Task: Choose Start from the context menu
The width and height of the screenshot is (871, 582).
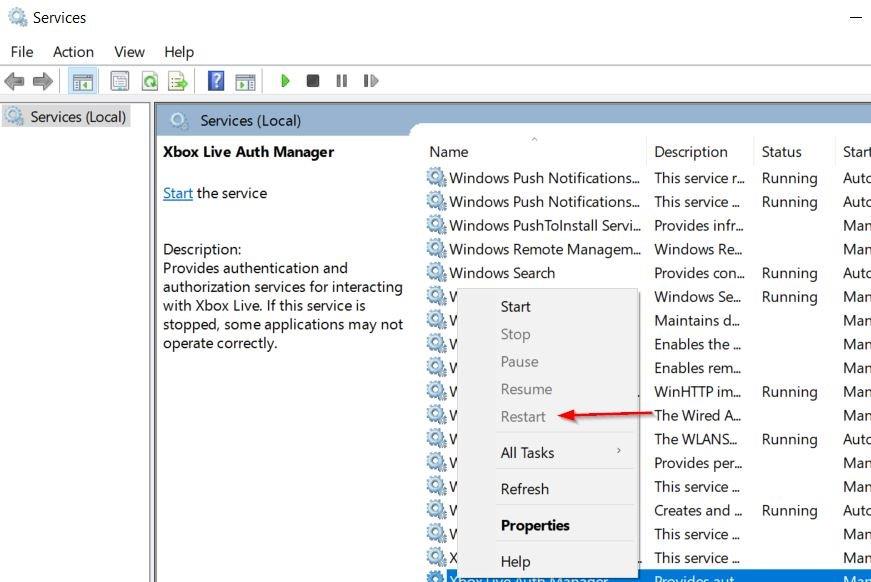Action: click(515, 306)
